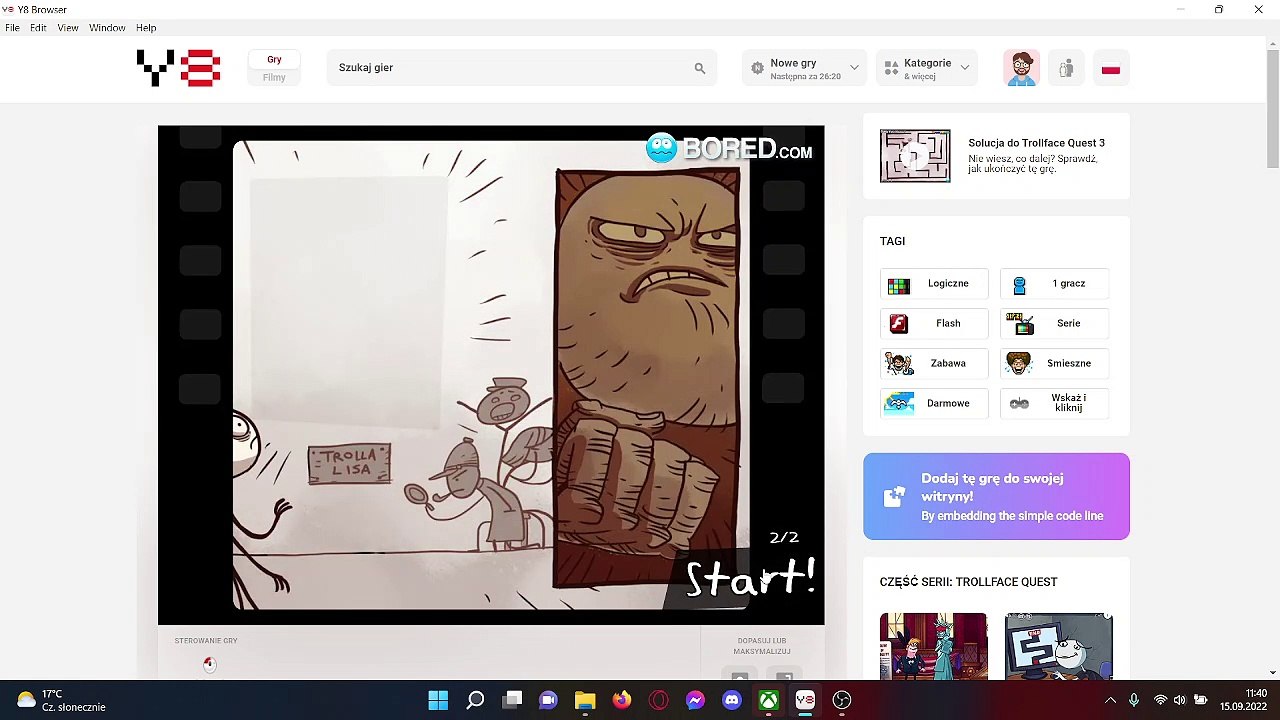Select the Logiczne tag
The height and width of the screenshot is (720, 1280).
934,284
